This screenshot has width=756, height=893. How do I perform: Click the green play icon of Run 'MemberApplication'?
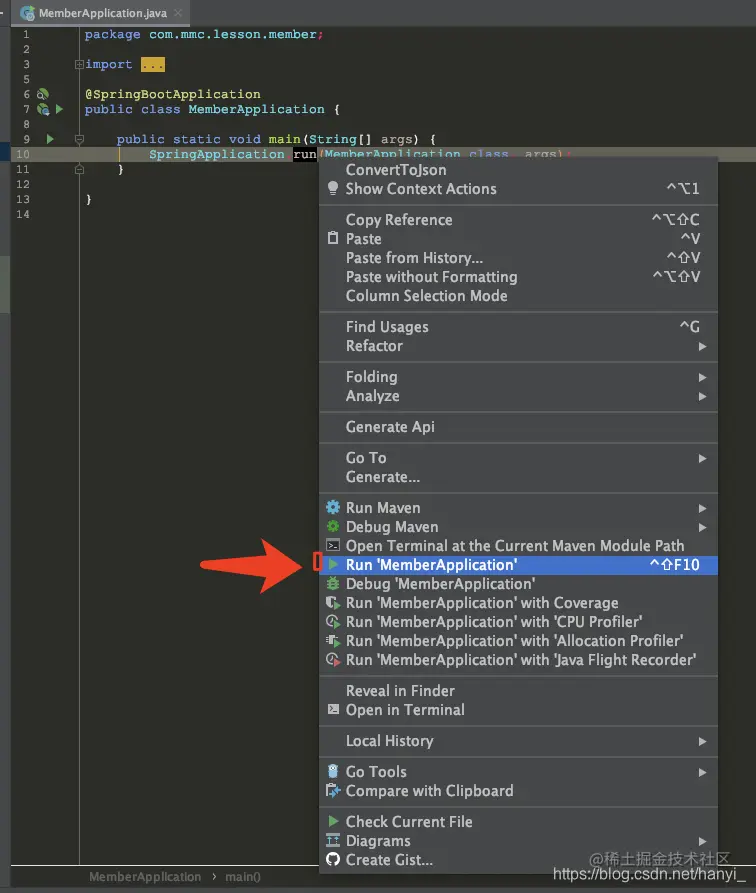[333, 564]
